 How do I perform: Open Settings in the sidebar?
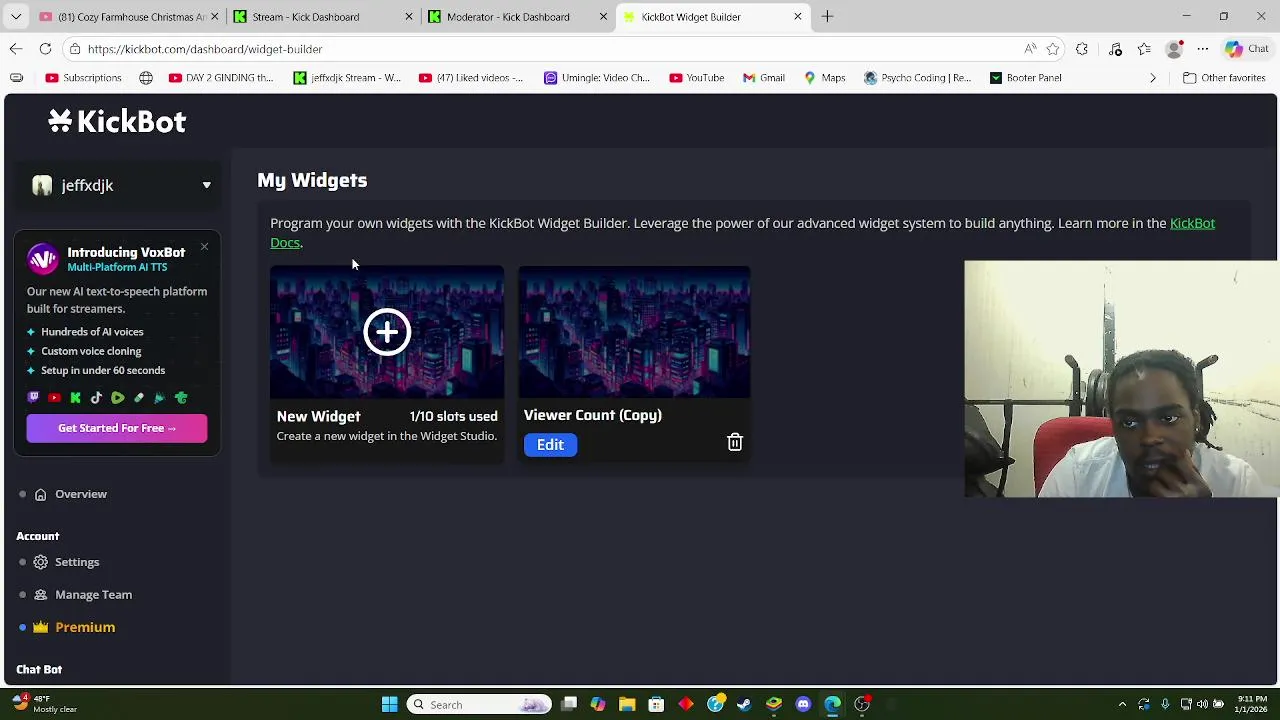(77, 562)
